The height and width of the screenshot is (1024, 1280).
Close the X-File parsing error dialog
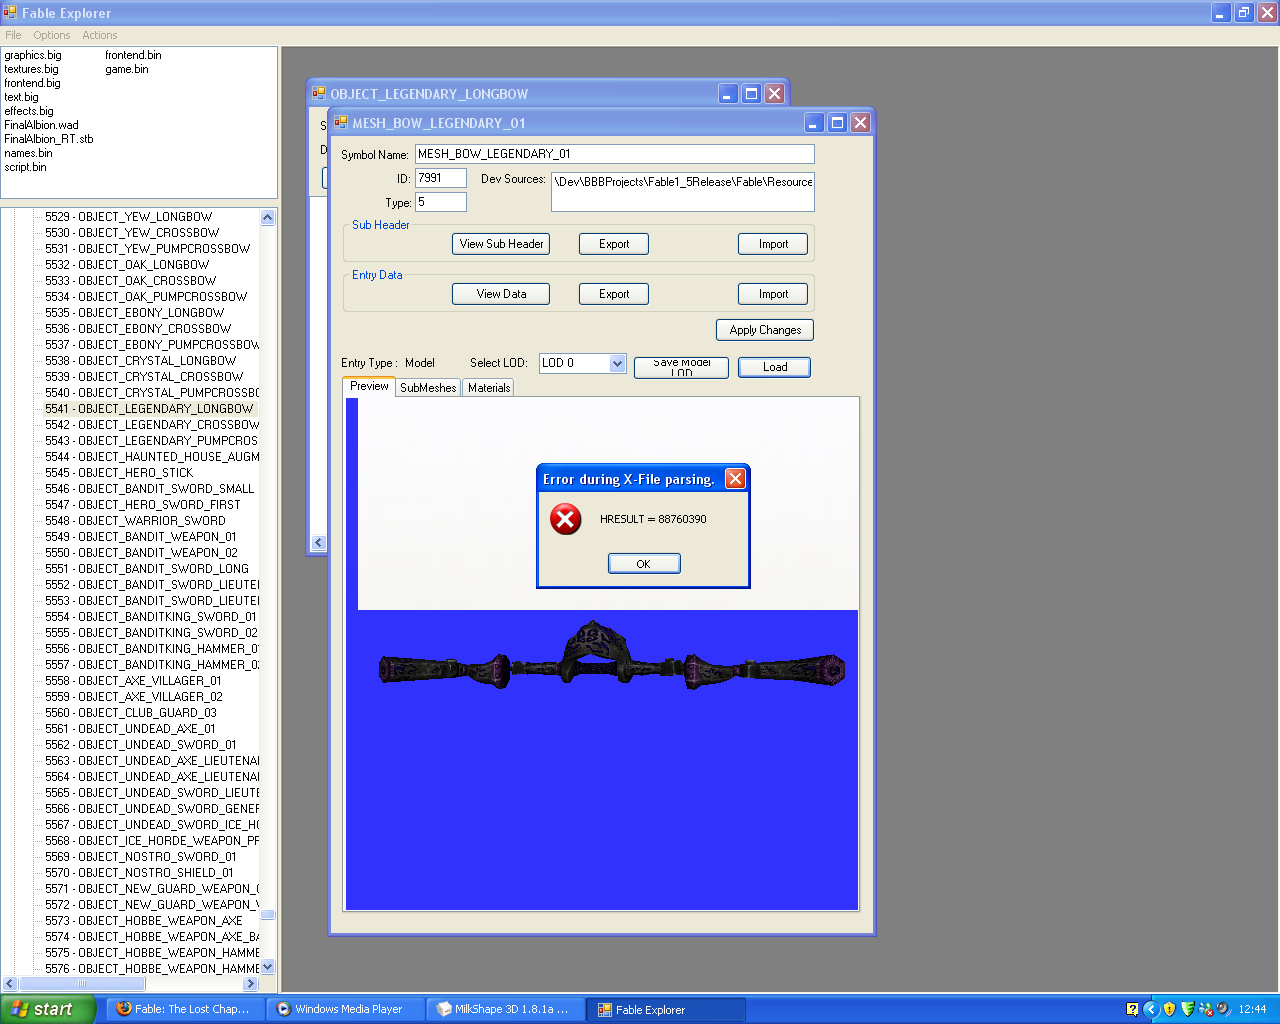pyautogui.click(x=735, y=479)
